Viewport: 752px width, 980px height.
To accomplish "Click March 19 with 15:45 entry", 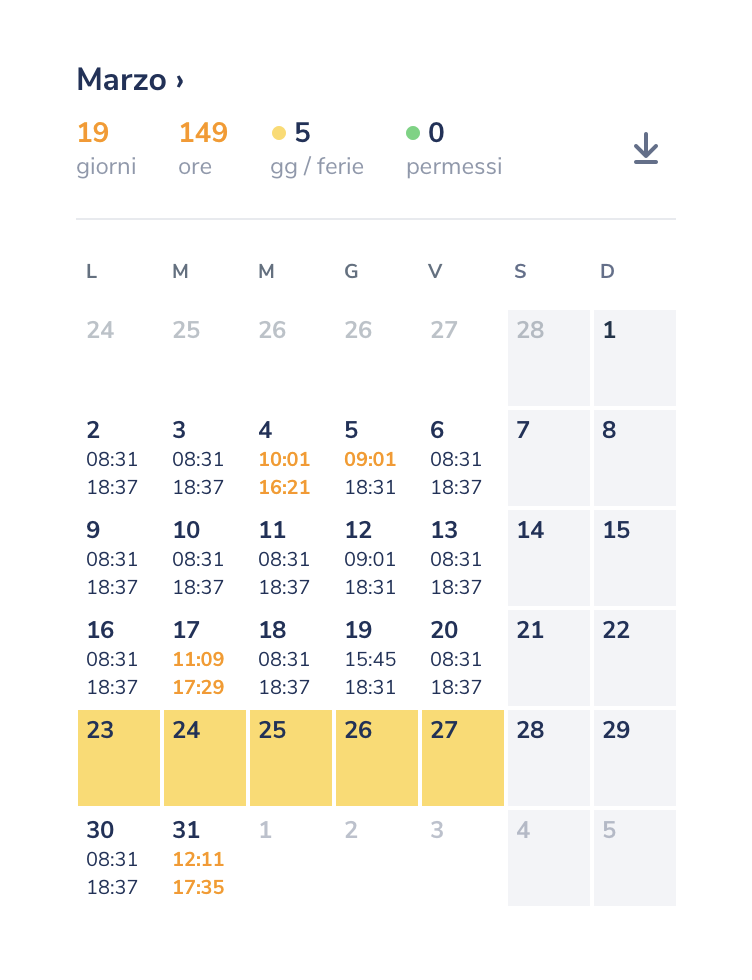I will [x=376, y=658].
